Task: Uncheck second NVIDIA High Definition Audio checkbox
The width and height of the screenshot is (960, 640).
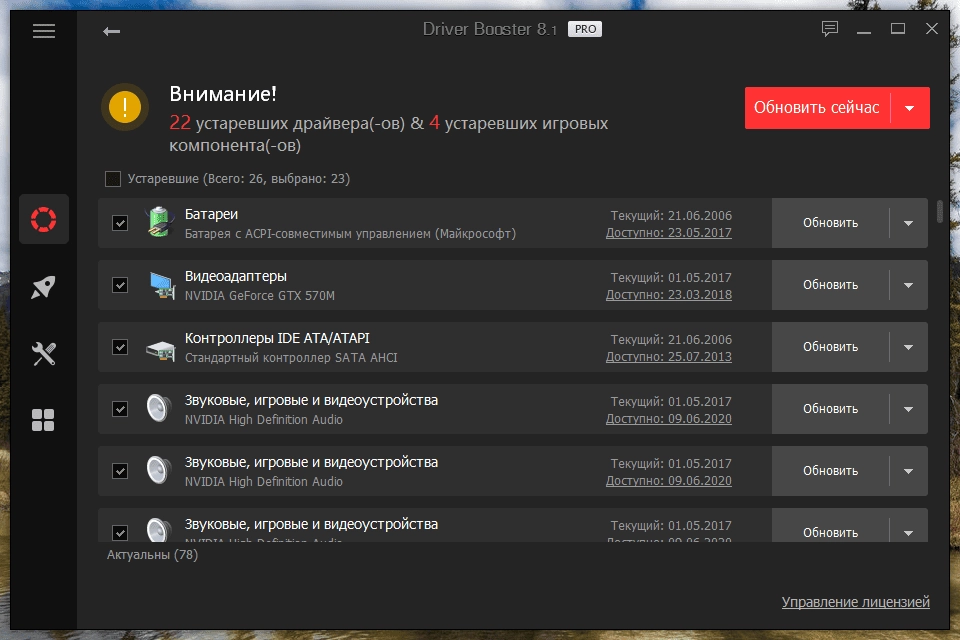Action: (x=120, y=471)
